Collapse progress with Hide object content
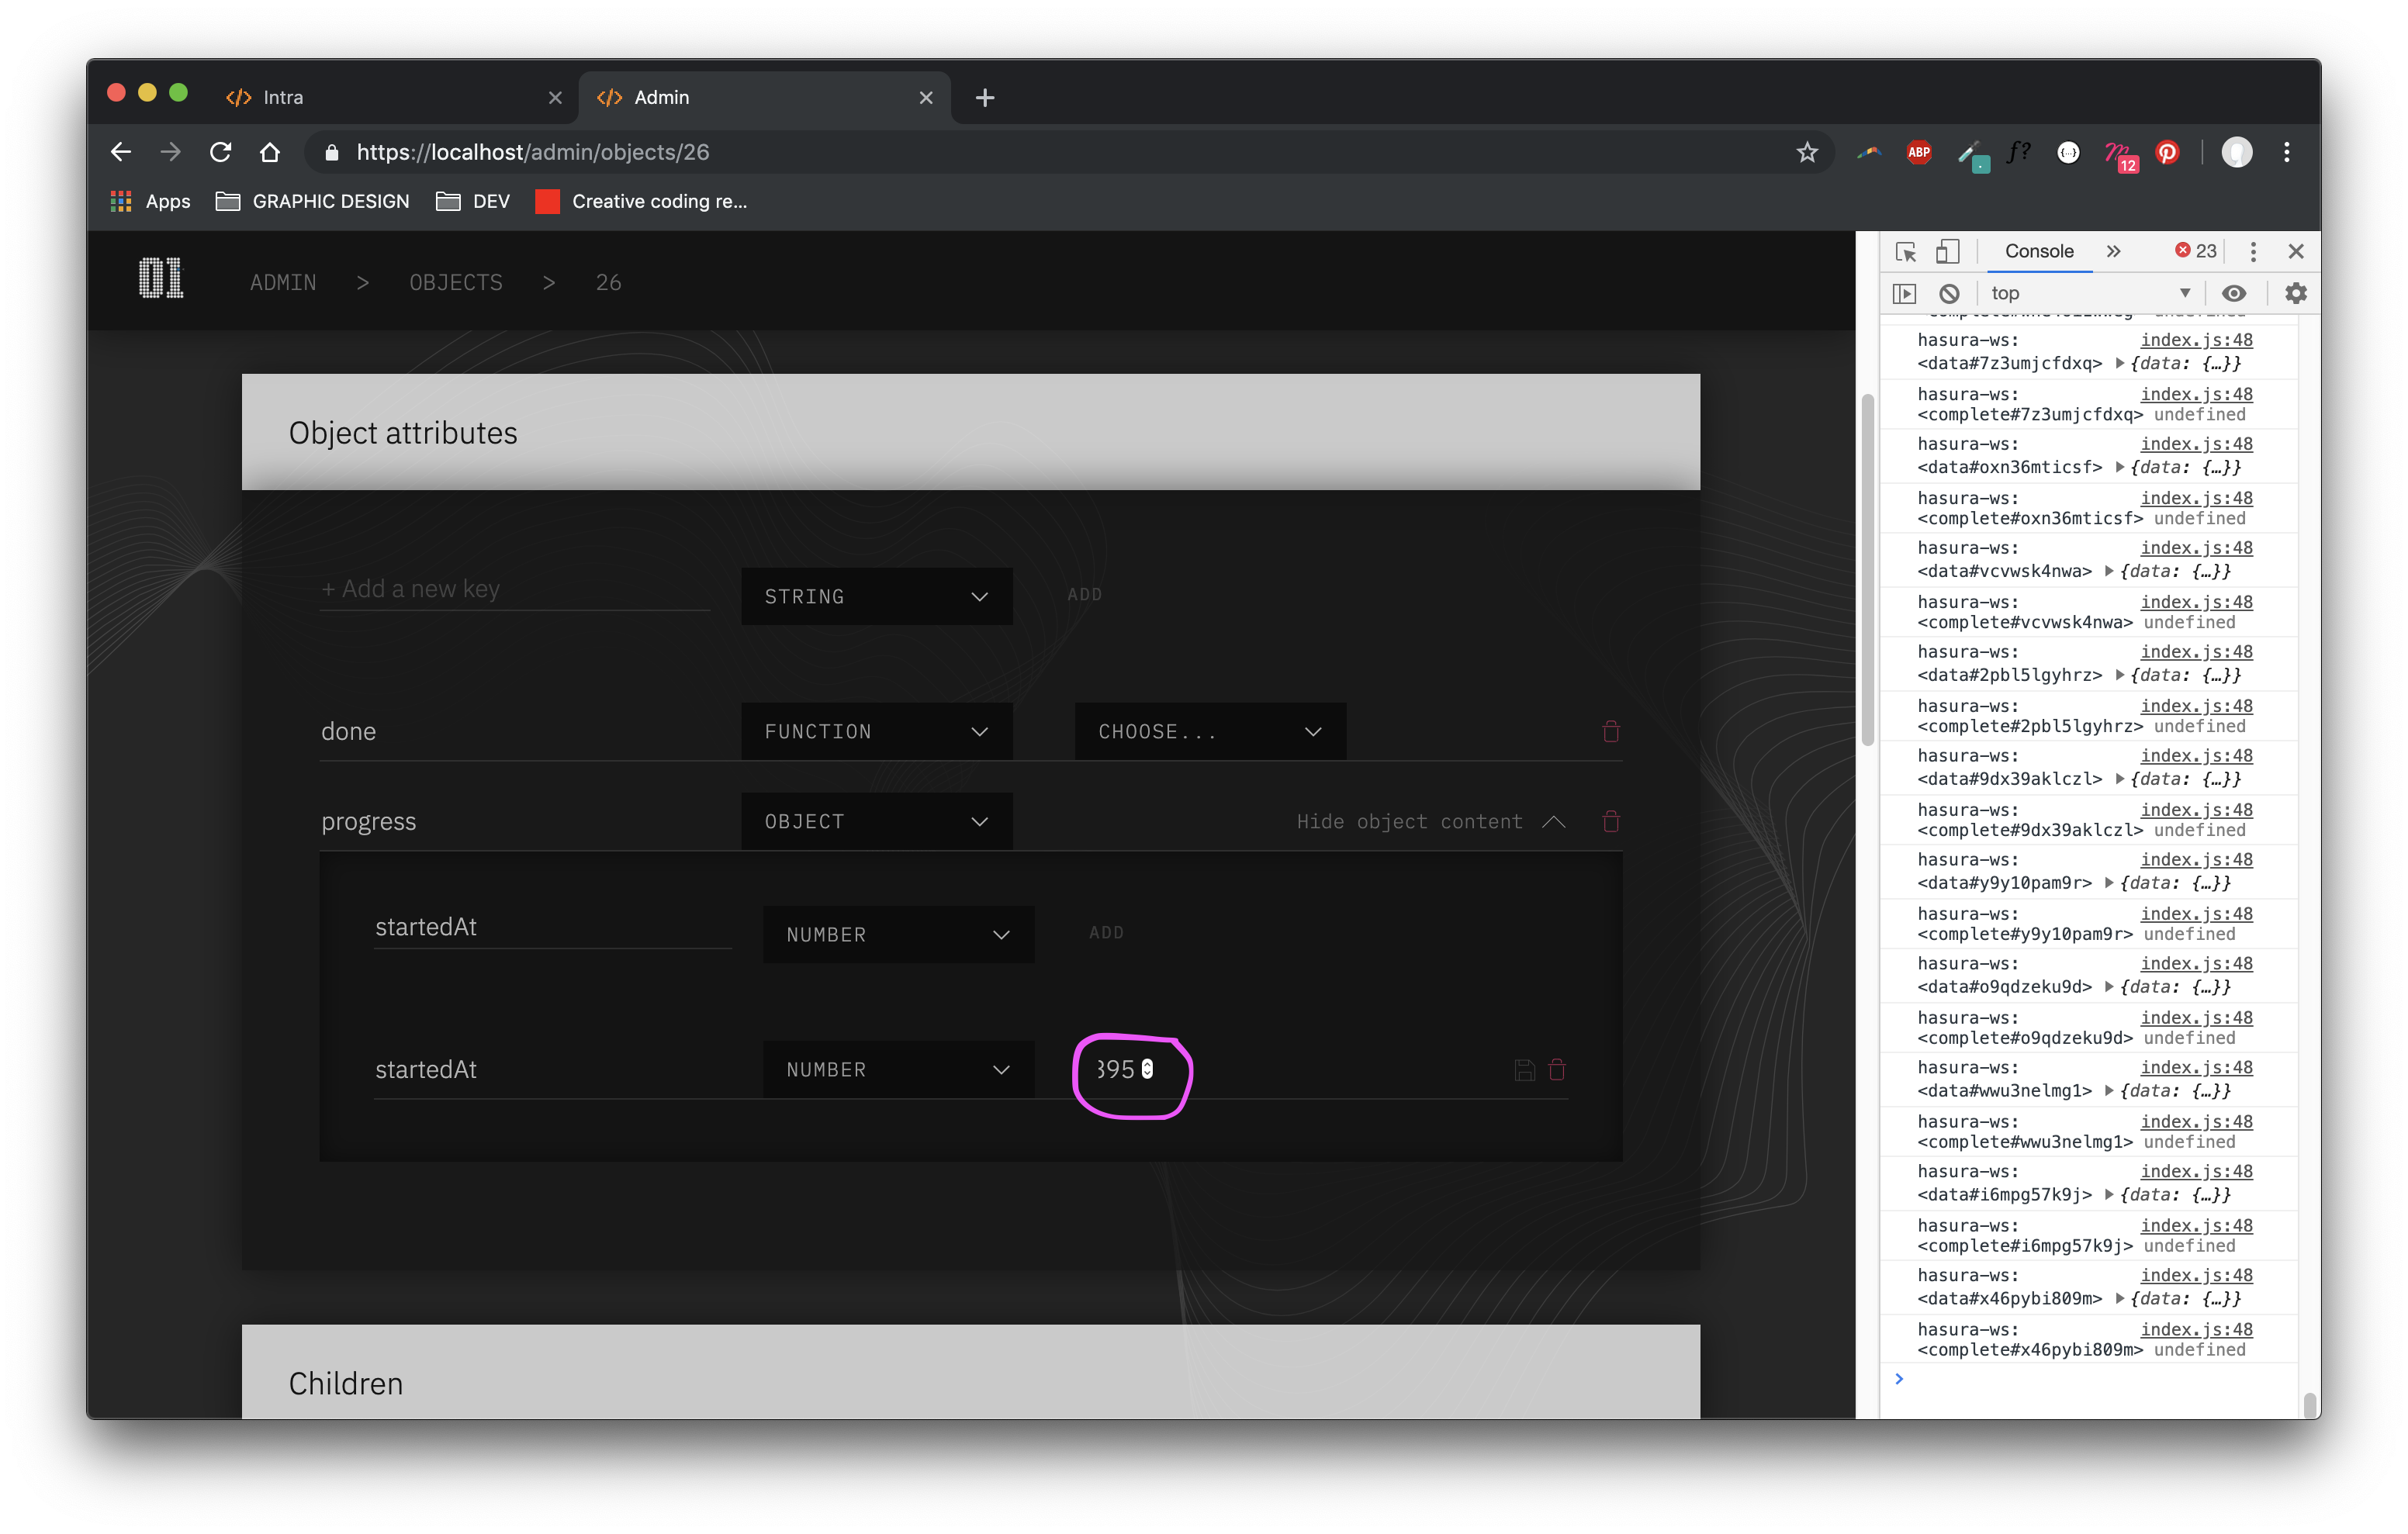Image resolution: width=2408 pixels, height=1534 pixels. point(1430,821)
